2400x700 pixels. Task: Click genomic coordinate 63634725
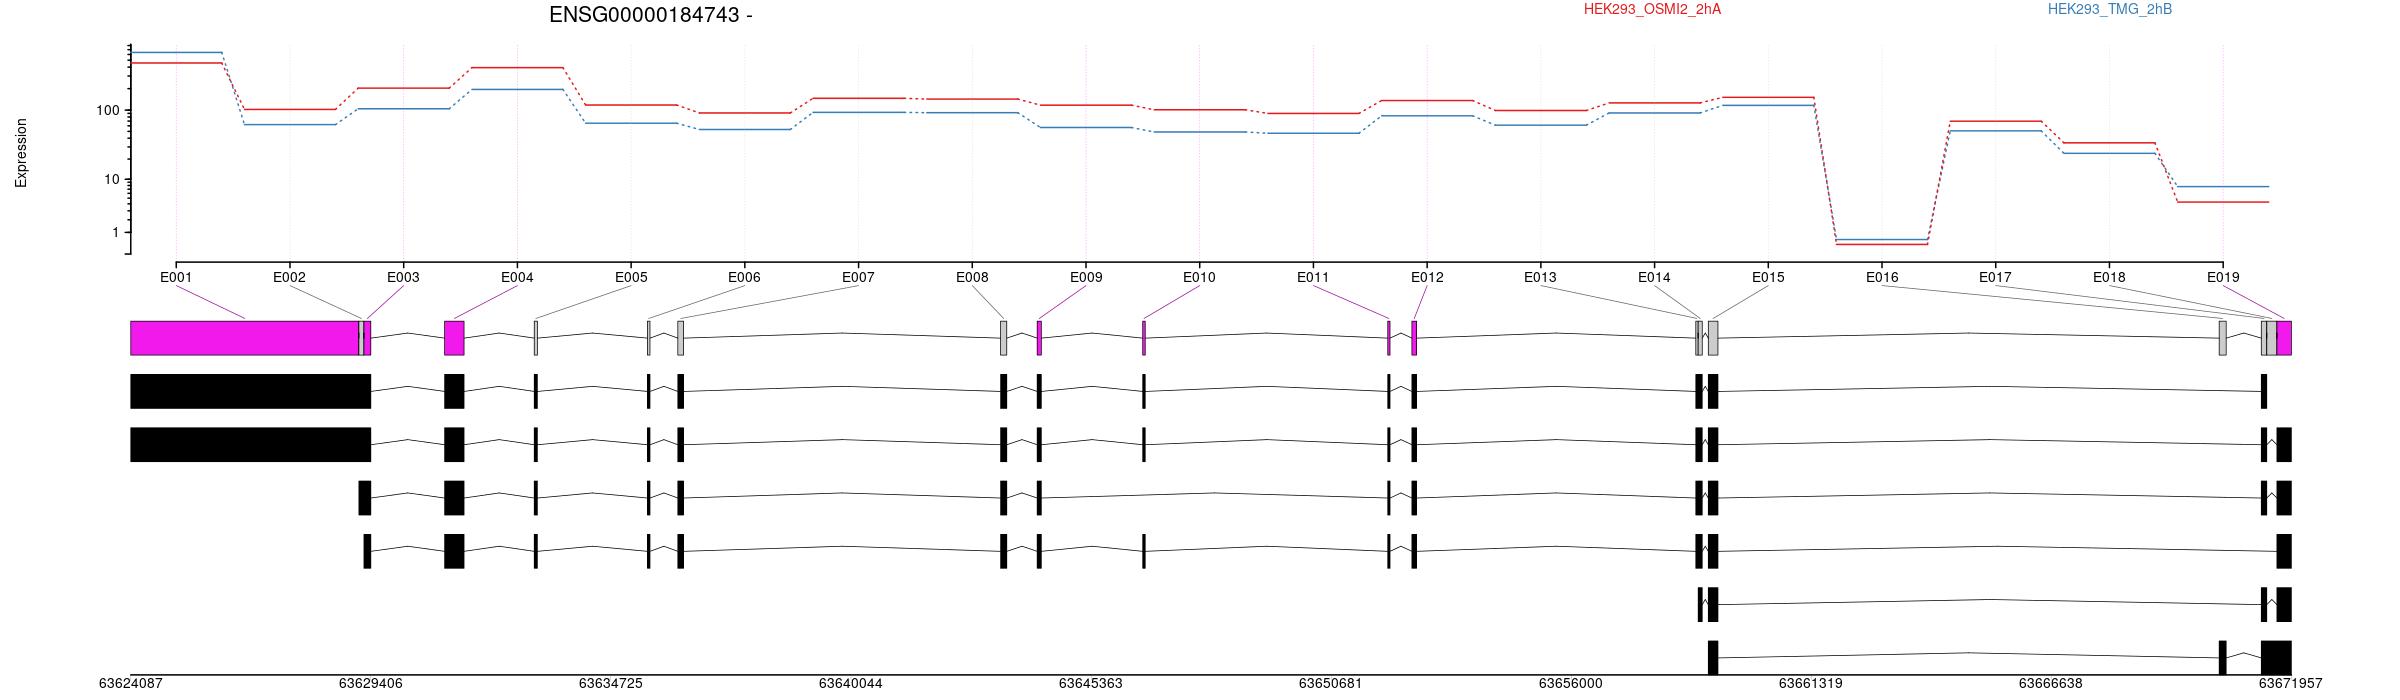click(611, 684)
